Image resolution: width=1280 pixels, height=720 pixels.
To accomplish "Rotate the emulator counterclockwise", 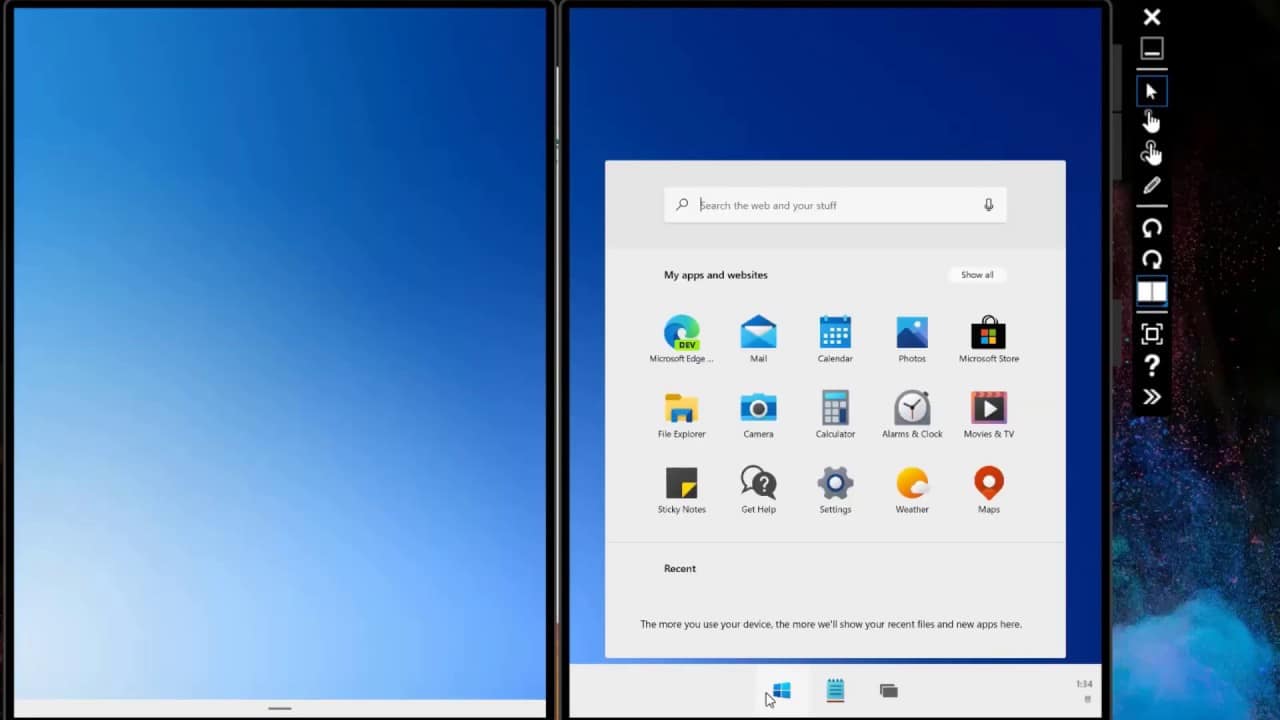I will point(1152,228).
